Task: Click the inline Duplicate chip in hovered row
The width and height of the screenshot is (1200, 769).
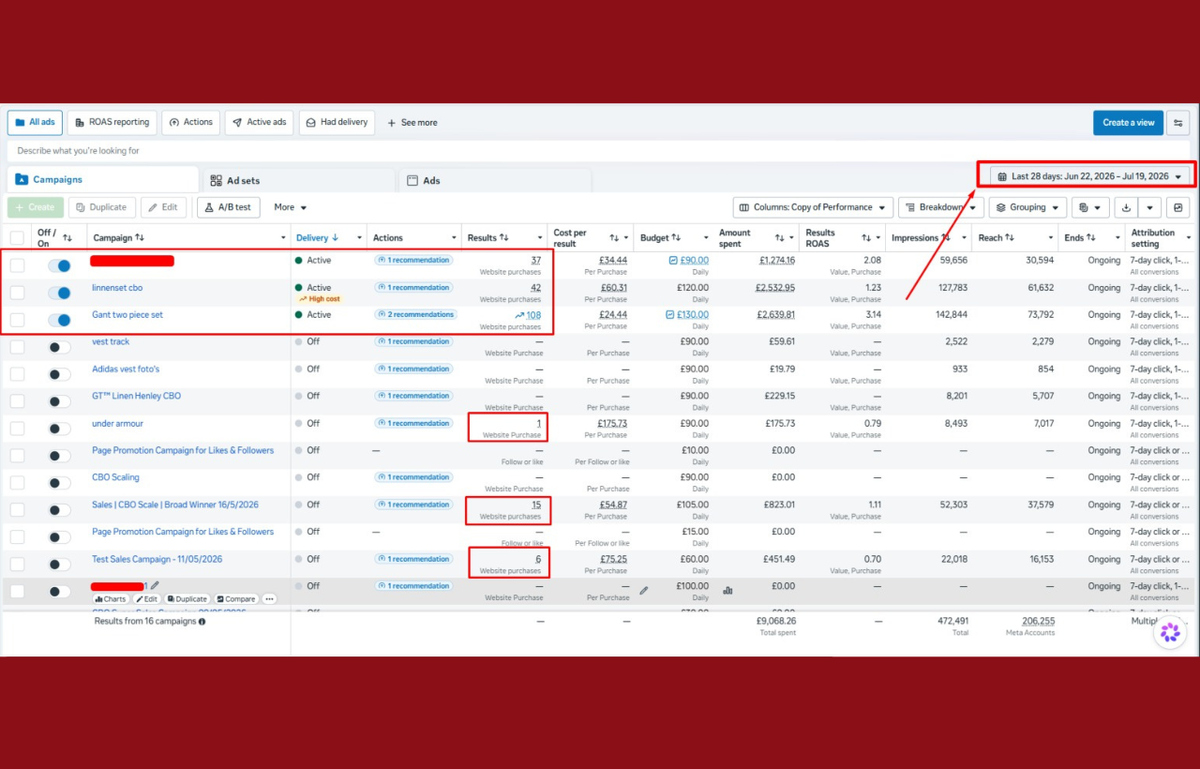Action: [188, 599]
